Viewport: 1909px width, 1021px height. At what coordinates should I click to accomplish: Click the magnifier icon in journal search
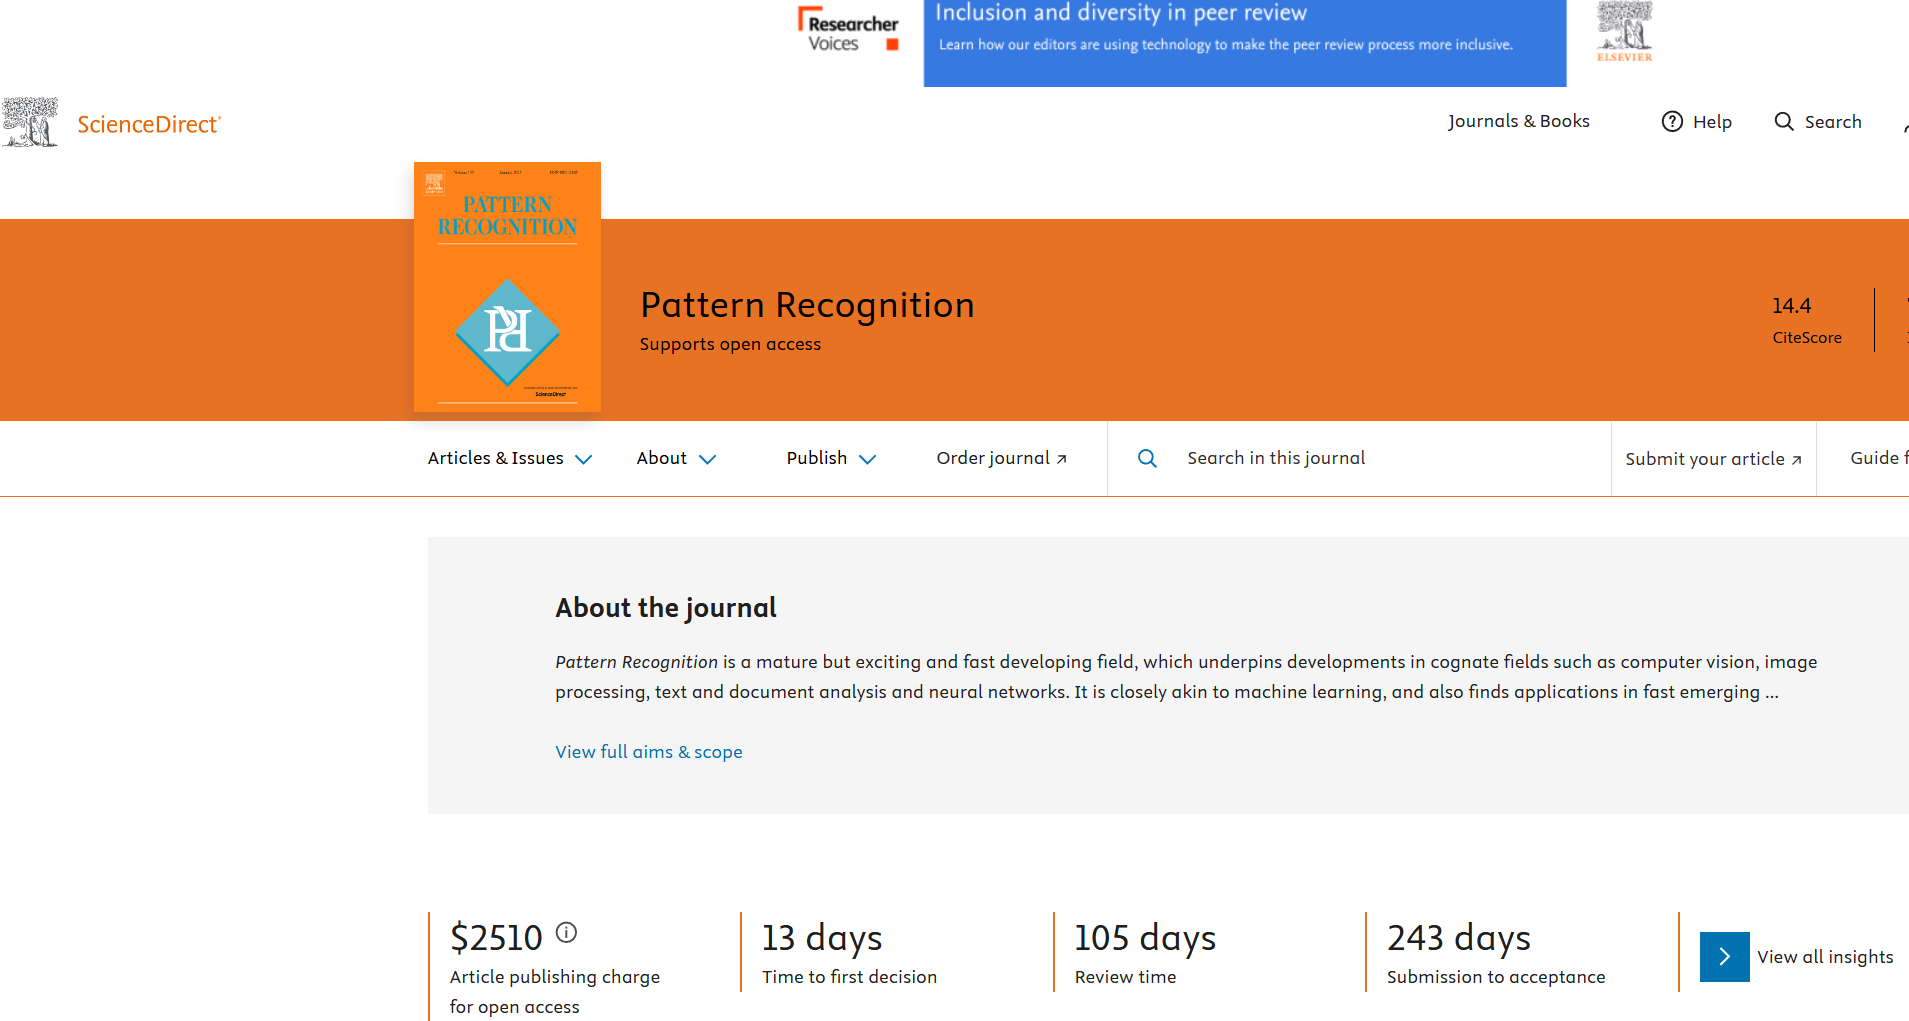pos(1147,458)
